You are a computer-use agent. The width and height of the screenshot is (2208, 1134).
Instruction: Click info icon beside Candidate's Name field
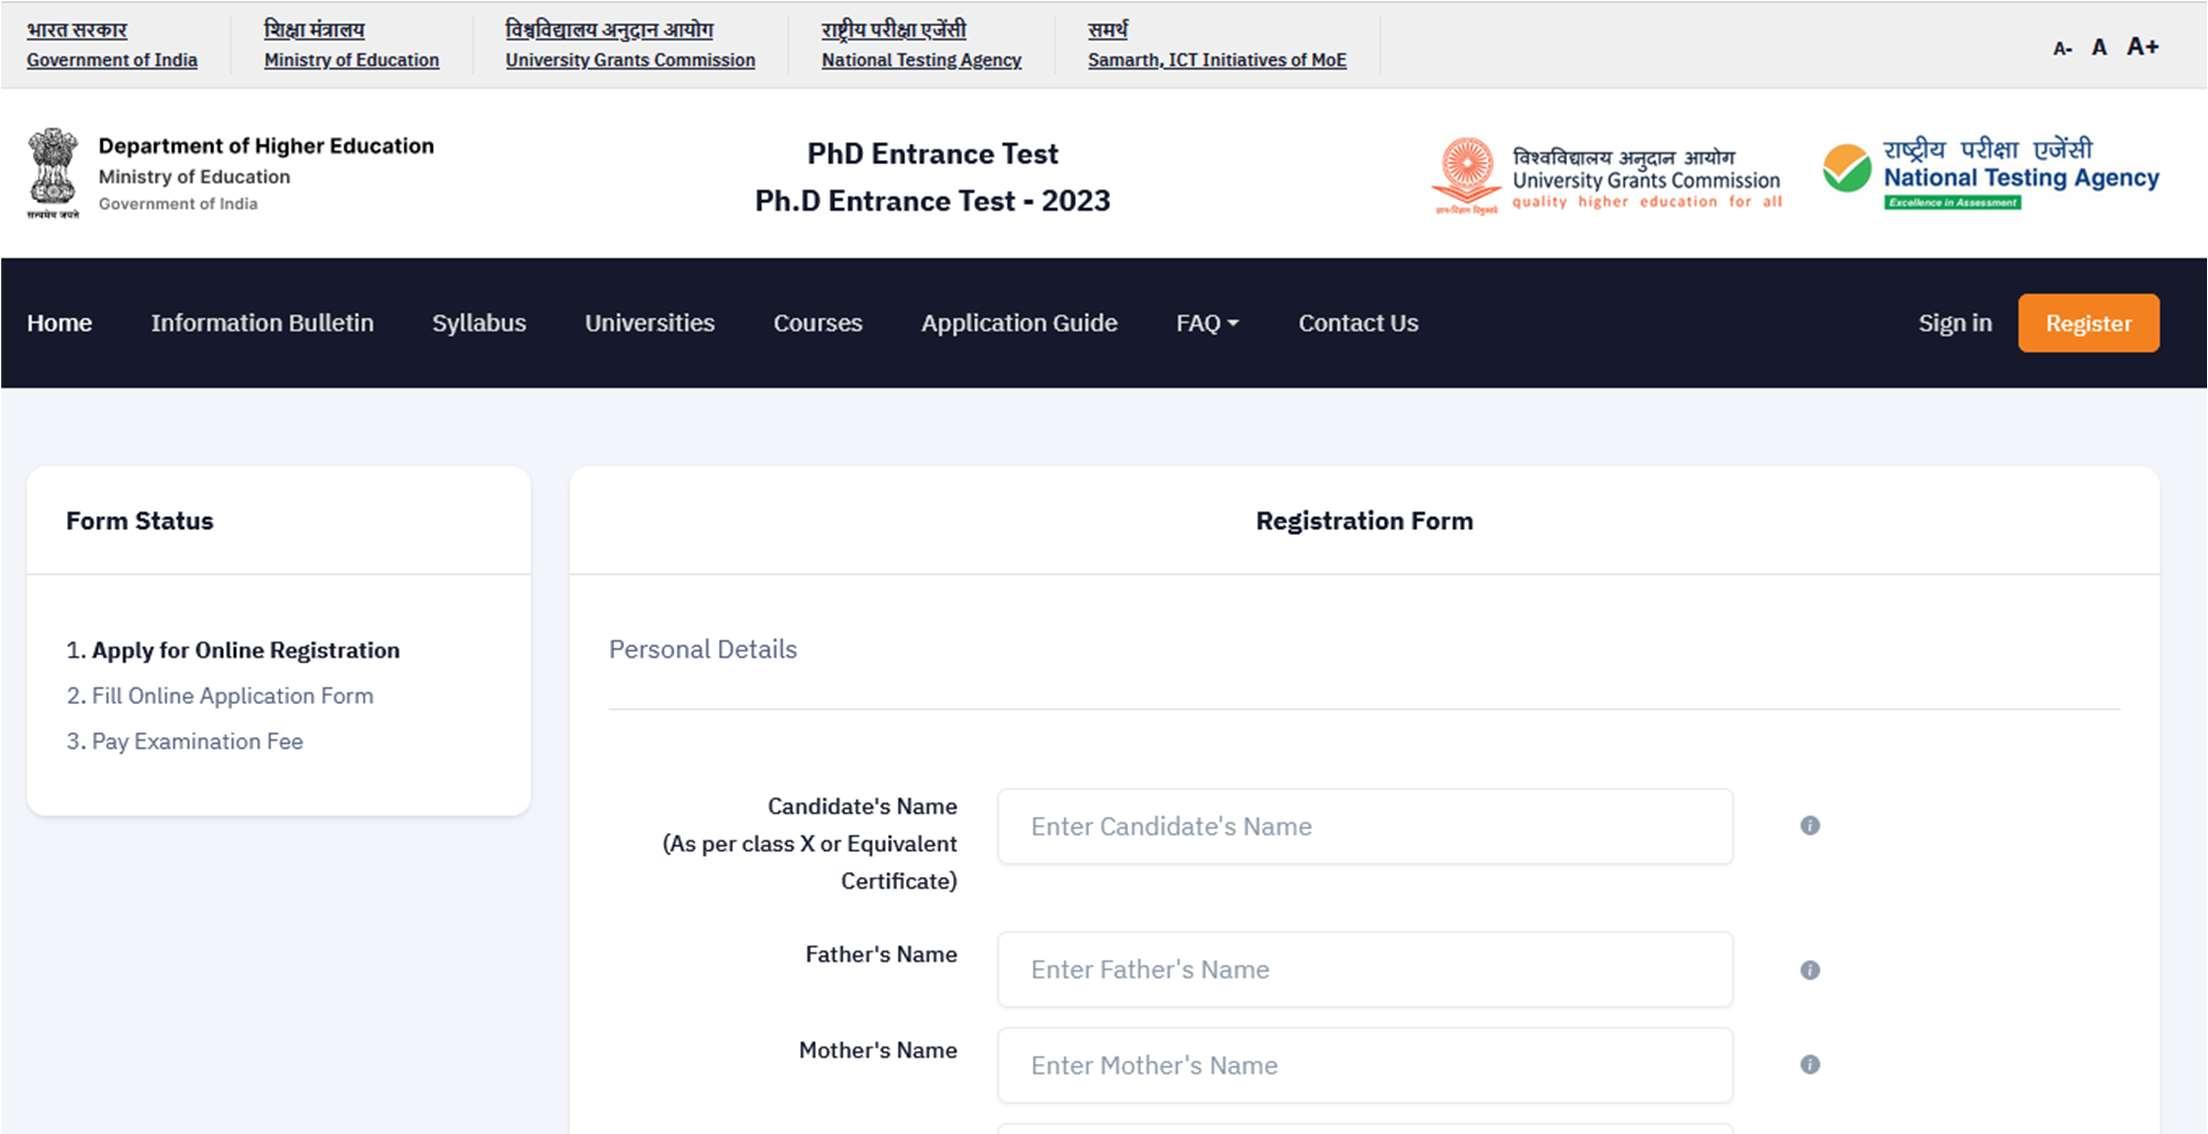1809,826
